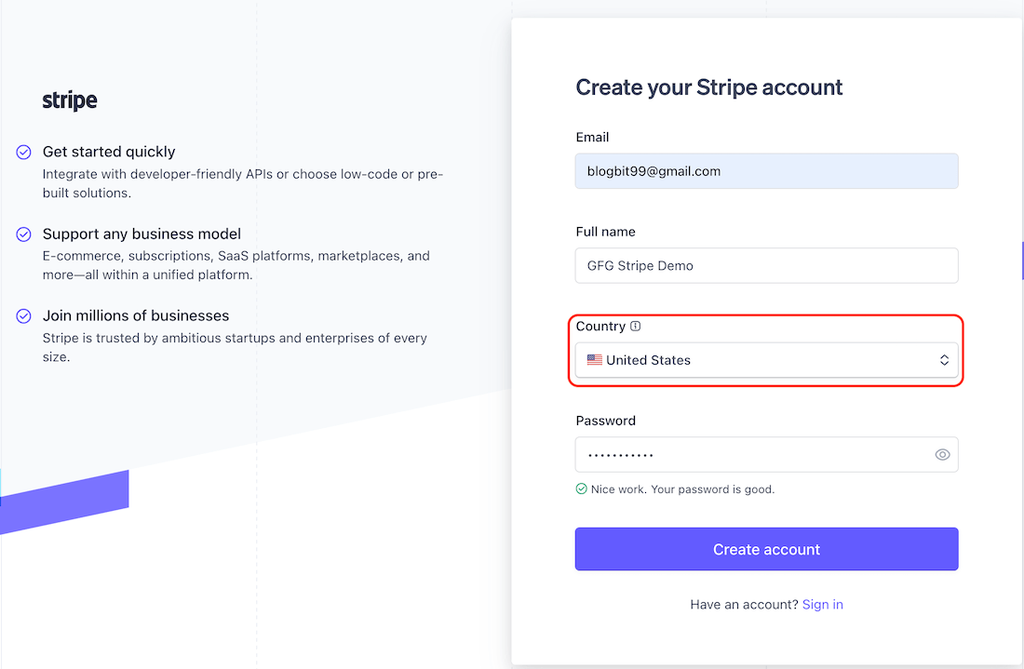Click checkmark icon beside Join millions of businesses
Viewport: 1024px width, 669px height.
[x=24, y=316]
